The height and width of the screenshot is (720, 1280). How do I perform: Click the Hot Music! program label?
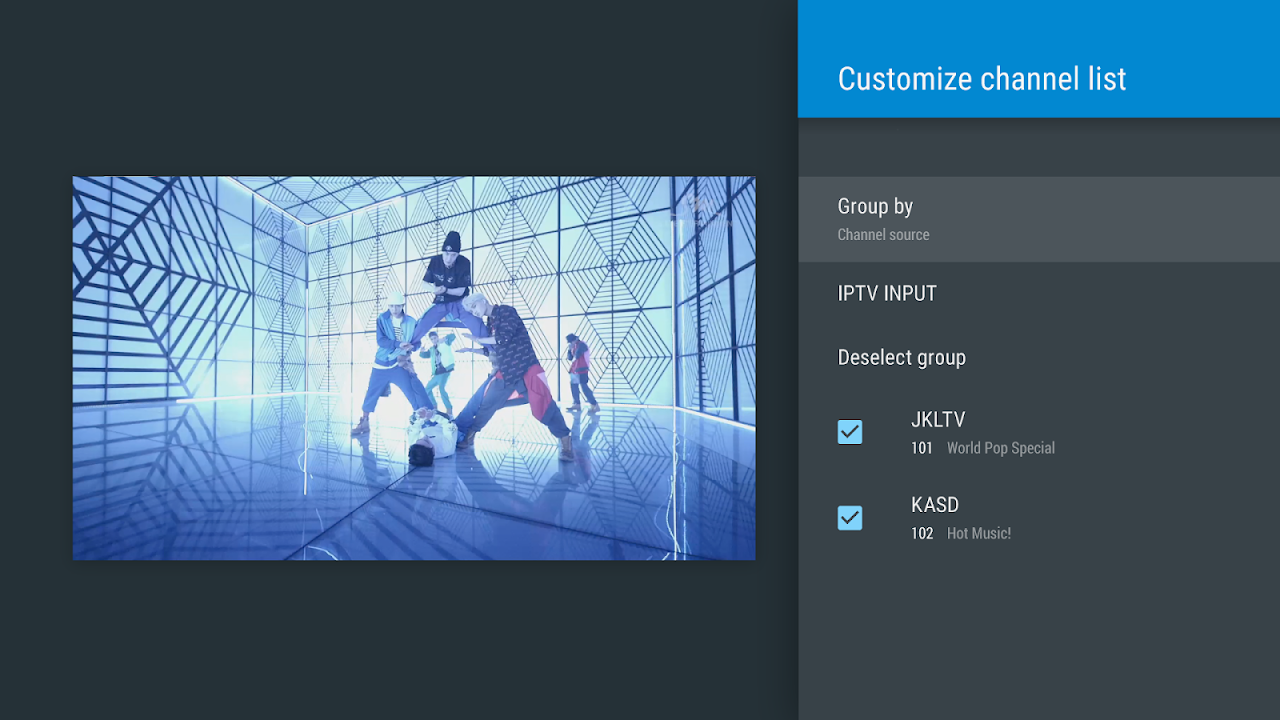tap(979, 533)
